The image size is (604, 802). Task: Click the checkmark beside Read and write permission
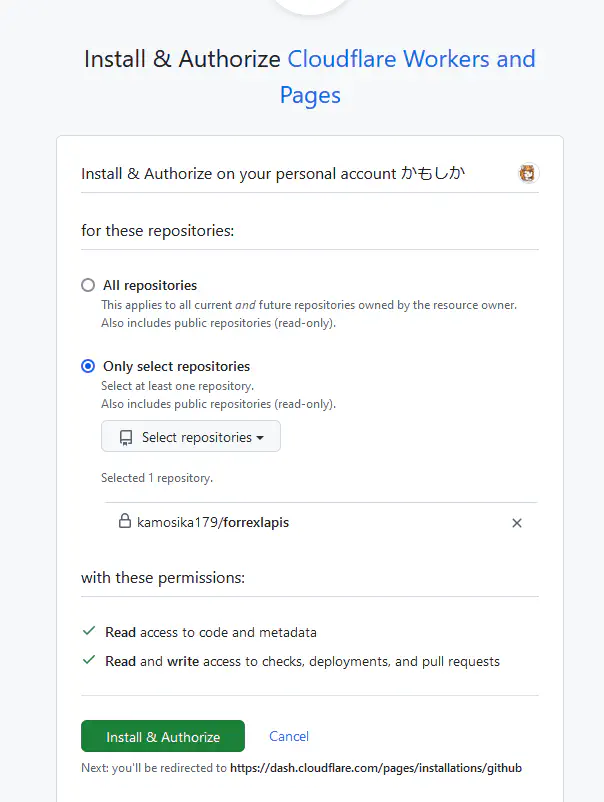coord(89,661)
